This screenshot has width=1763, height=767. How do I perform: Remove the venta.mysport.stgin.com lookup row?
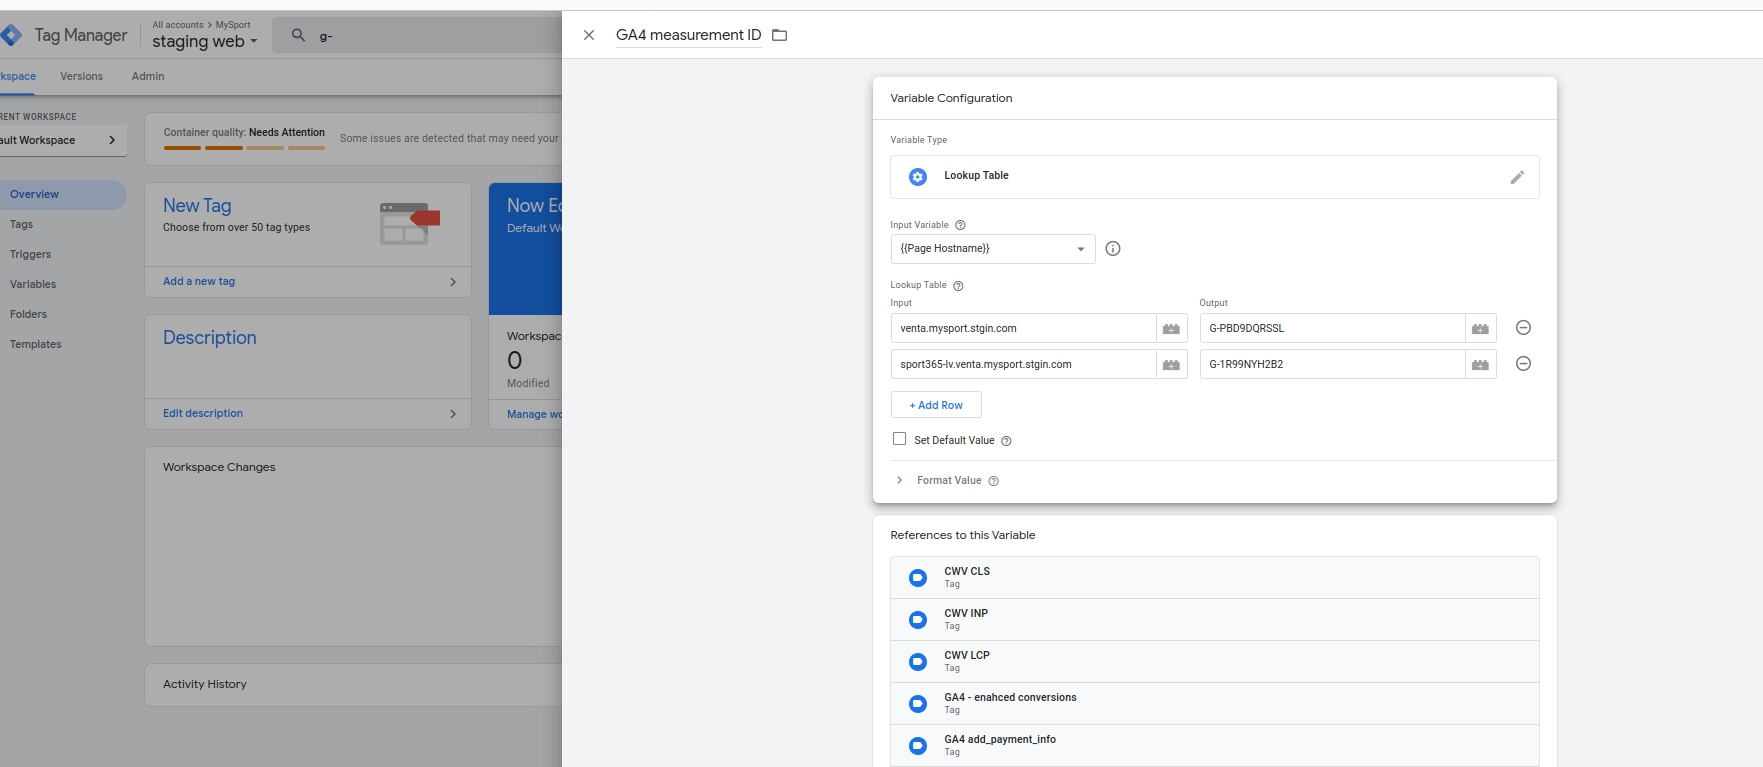[1523, 328]
